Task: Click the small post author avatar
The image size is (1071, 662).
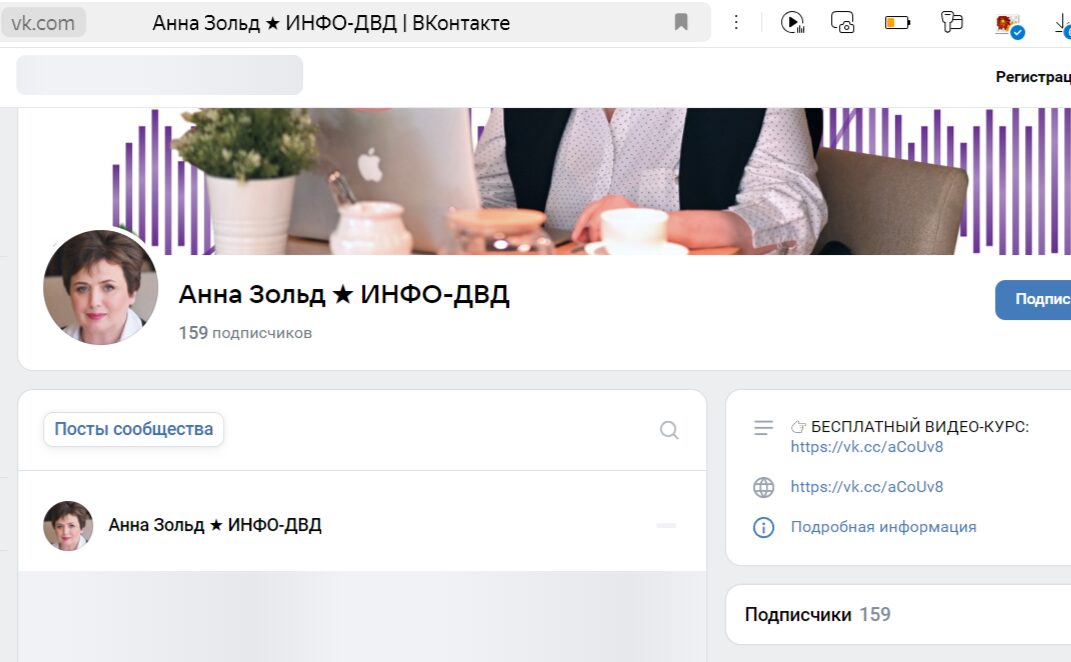Action: point(68,525)
